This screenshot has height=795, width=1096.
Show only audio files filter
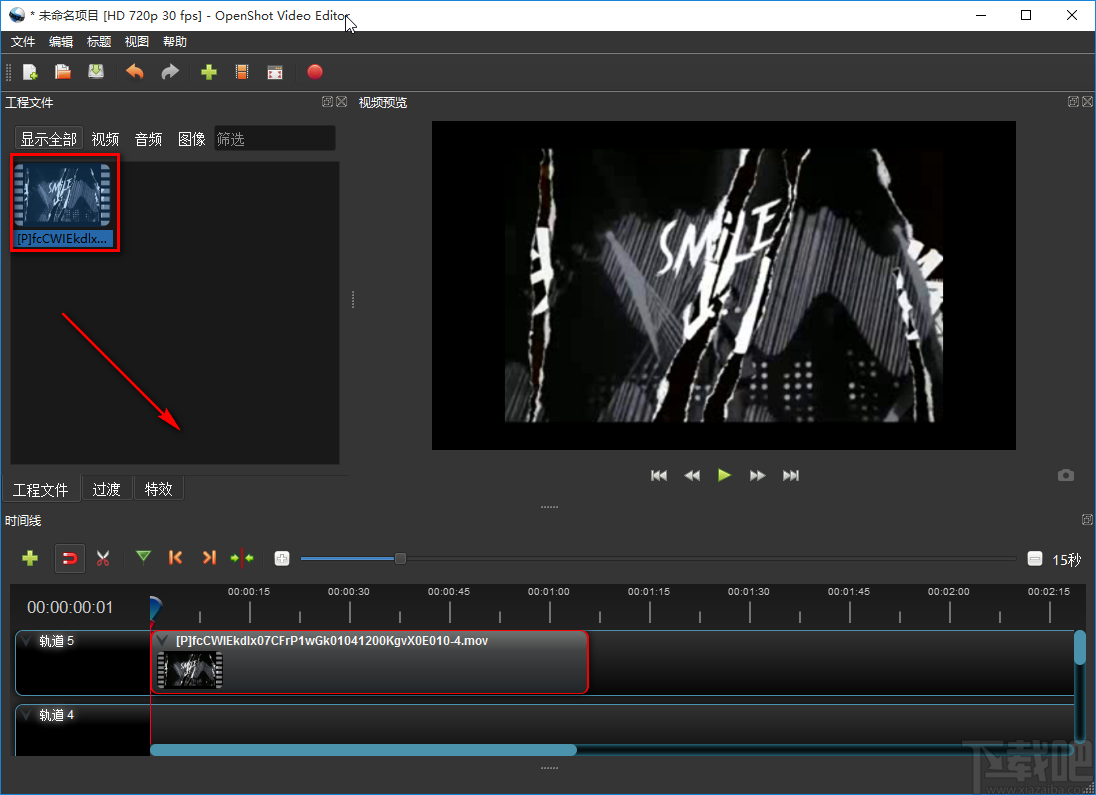[148, 139]
